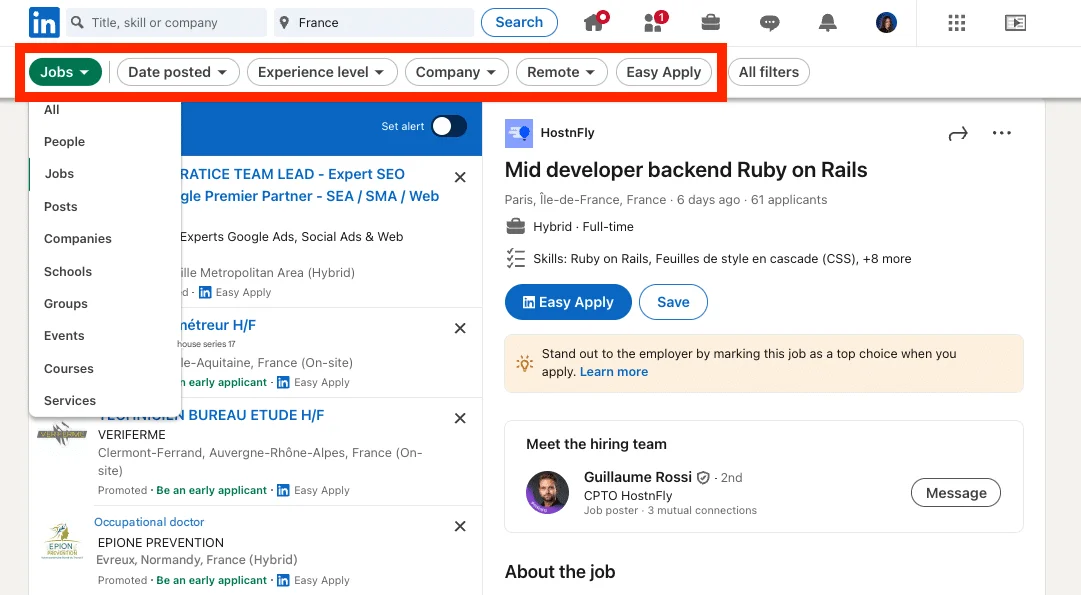This screenshot has width=1081, height=595.
Task: Click the Hybrid · Full-time job type text
Action: 583,227
